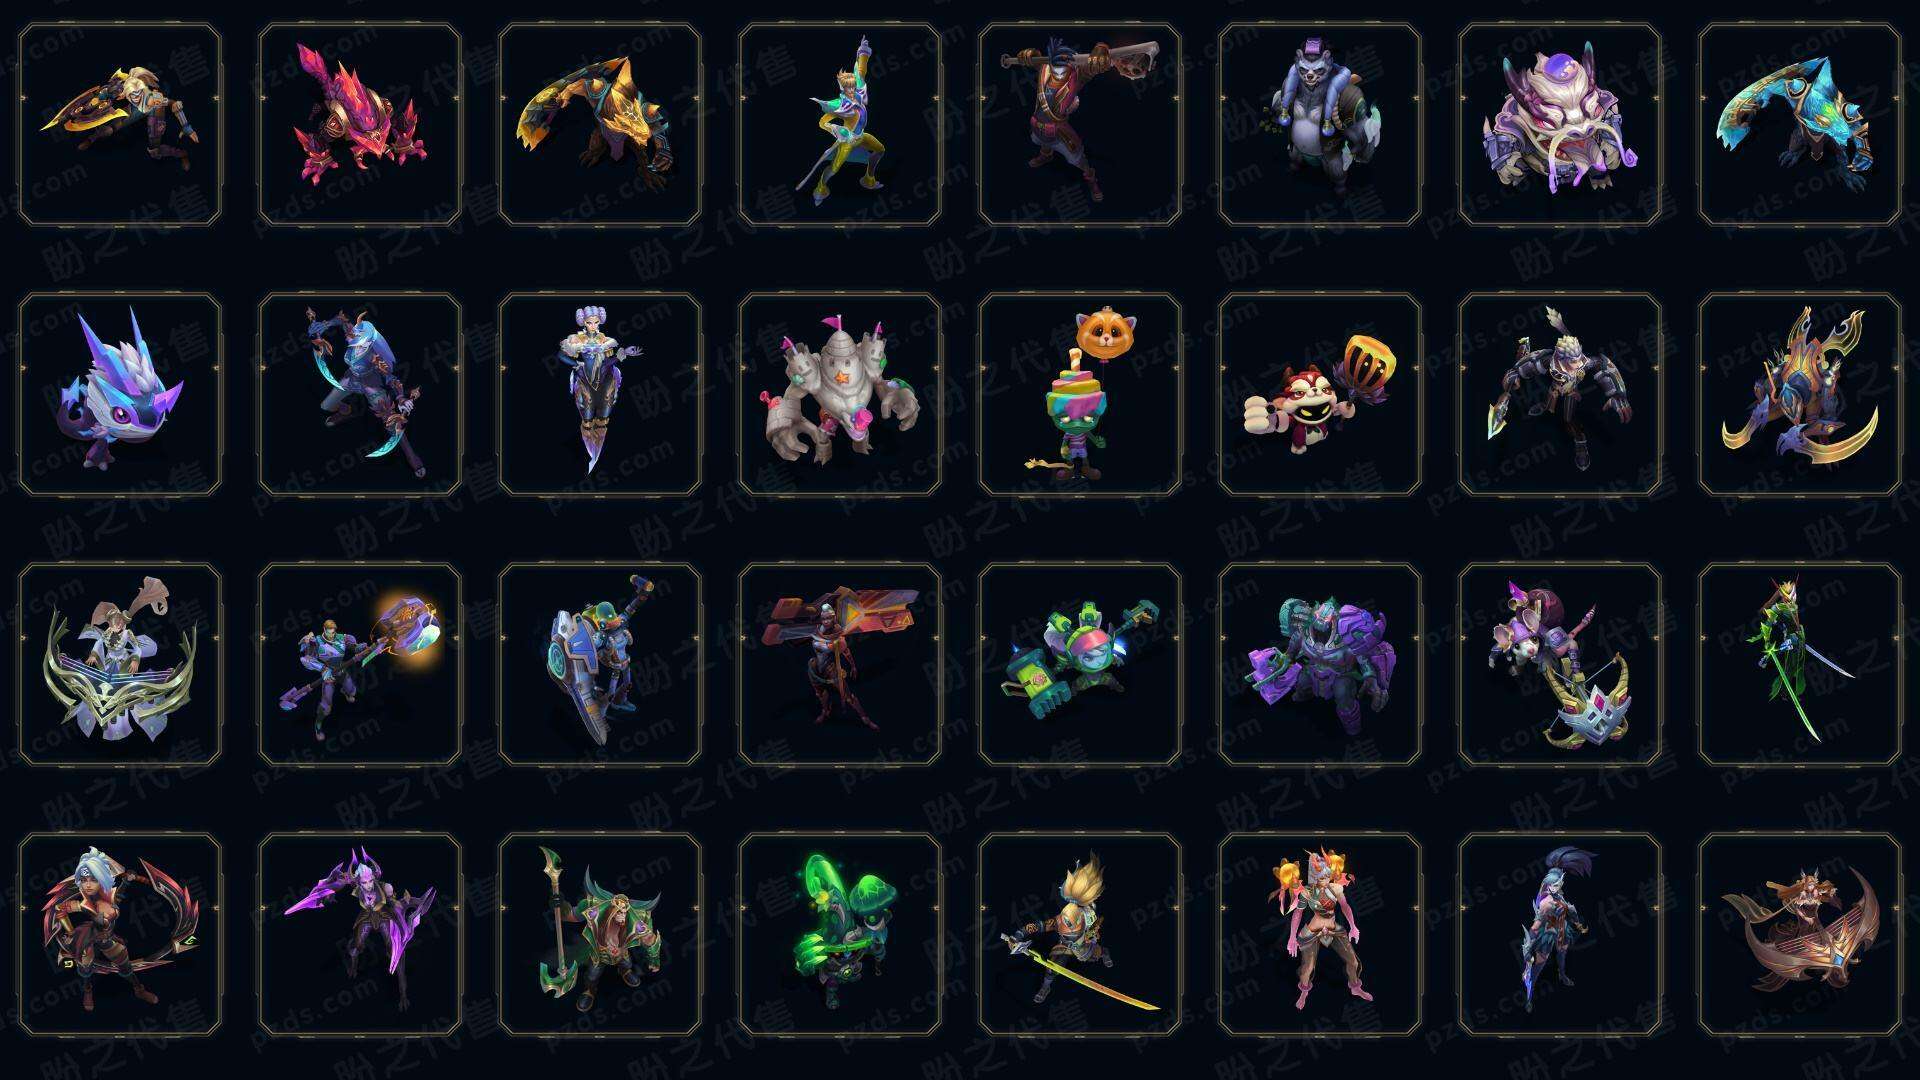
Task: Open the purple mech armored skin
Action: [1320, 664]
